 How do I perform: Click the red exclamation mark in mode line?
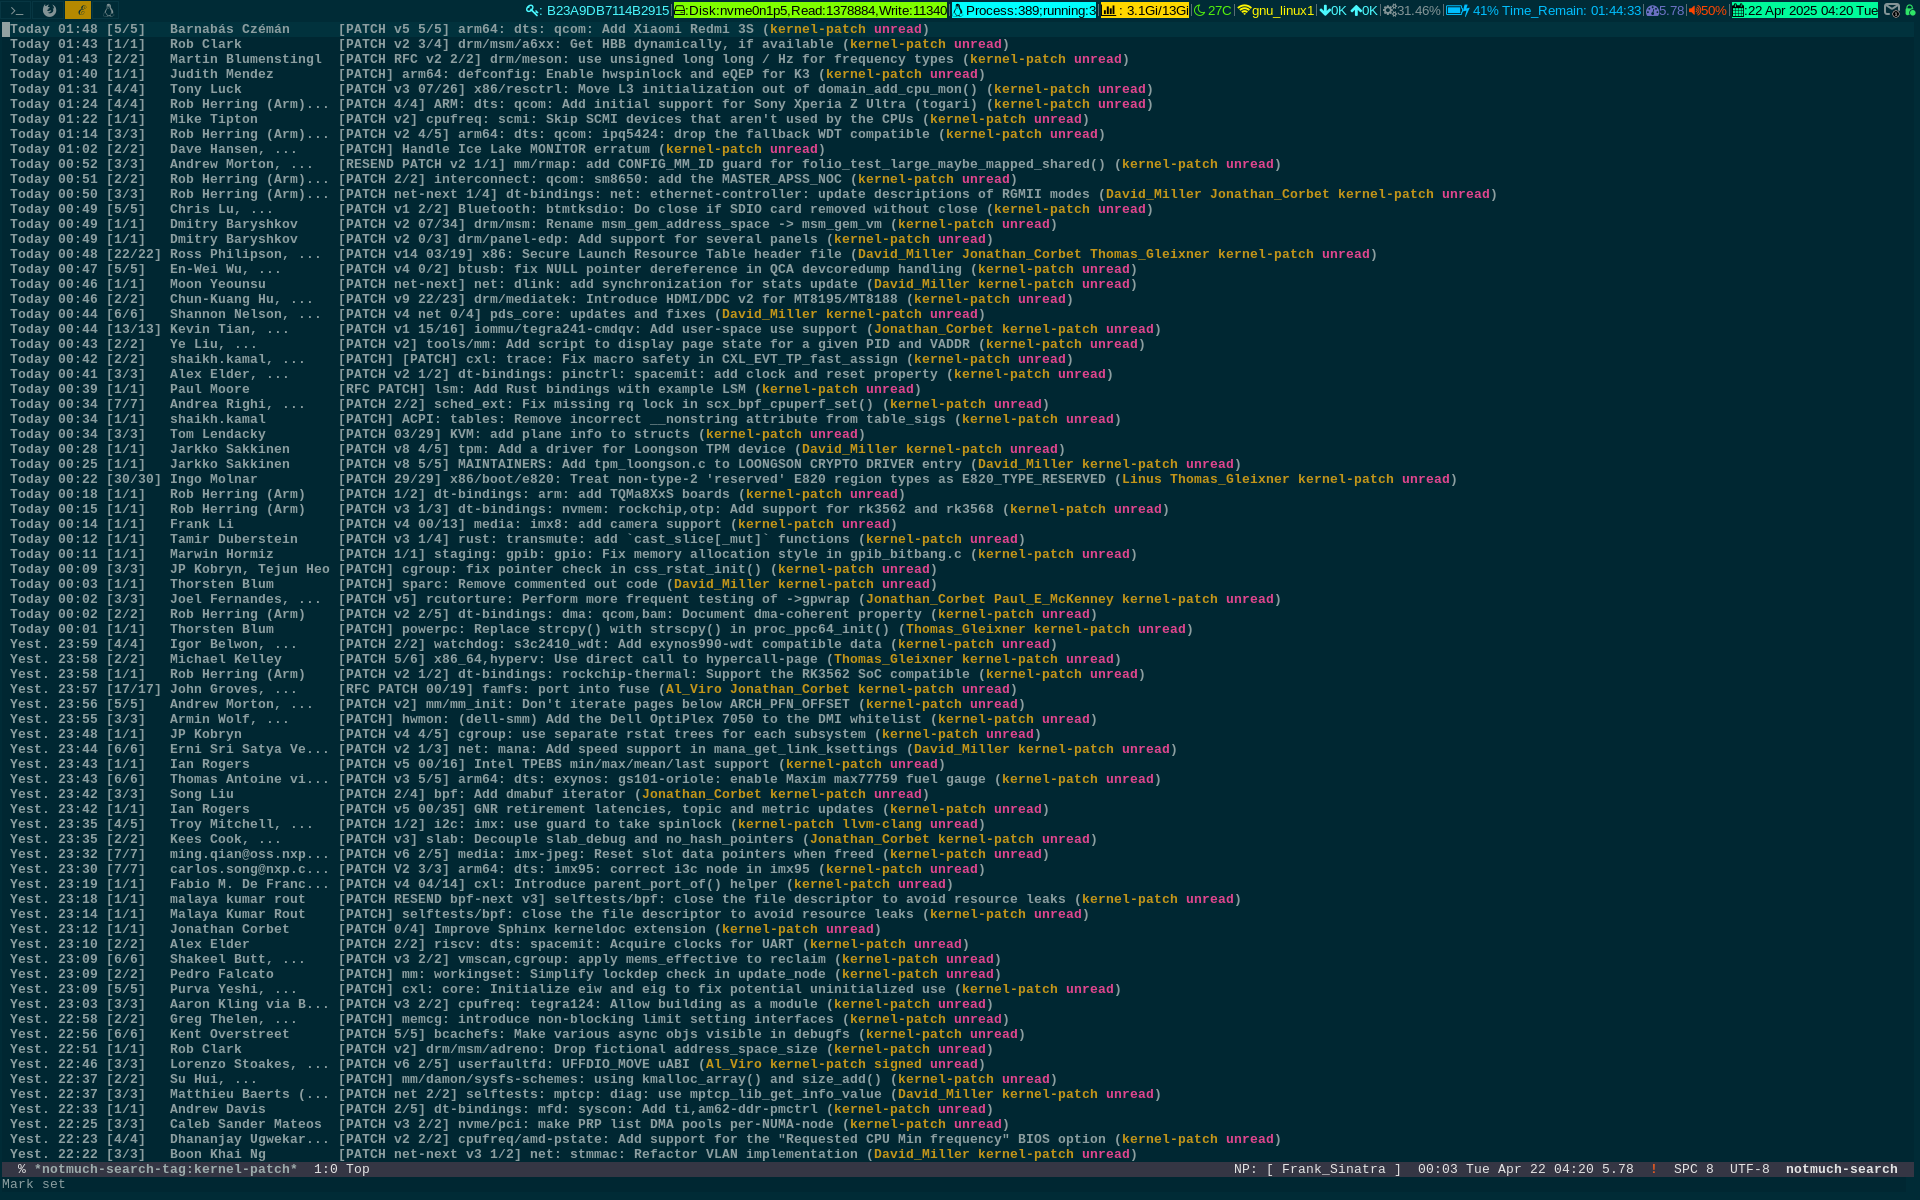pos(1653,1169)
